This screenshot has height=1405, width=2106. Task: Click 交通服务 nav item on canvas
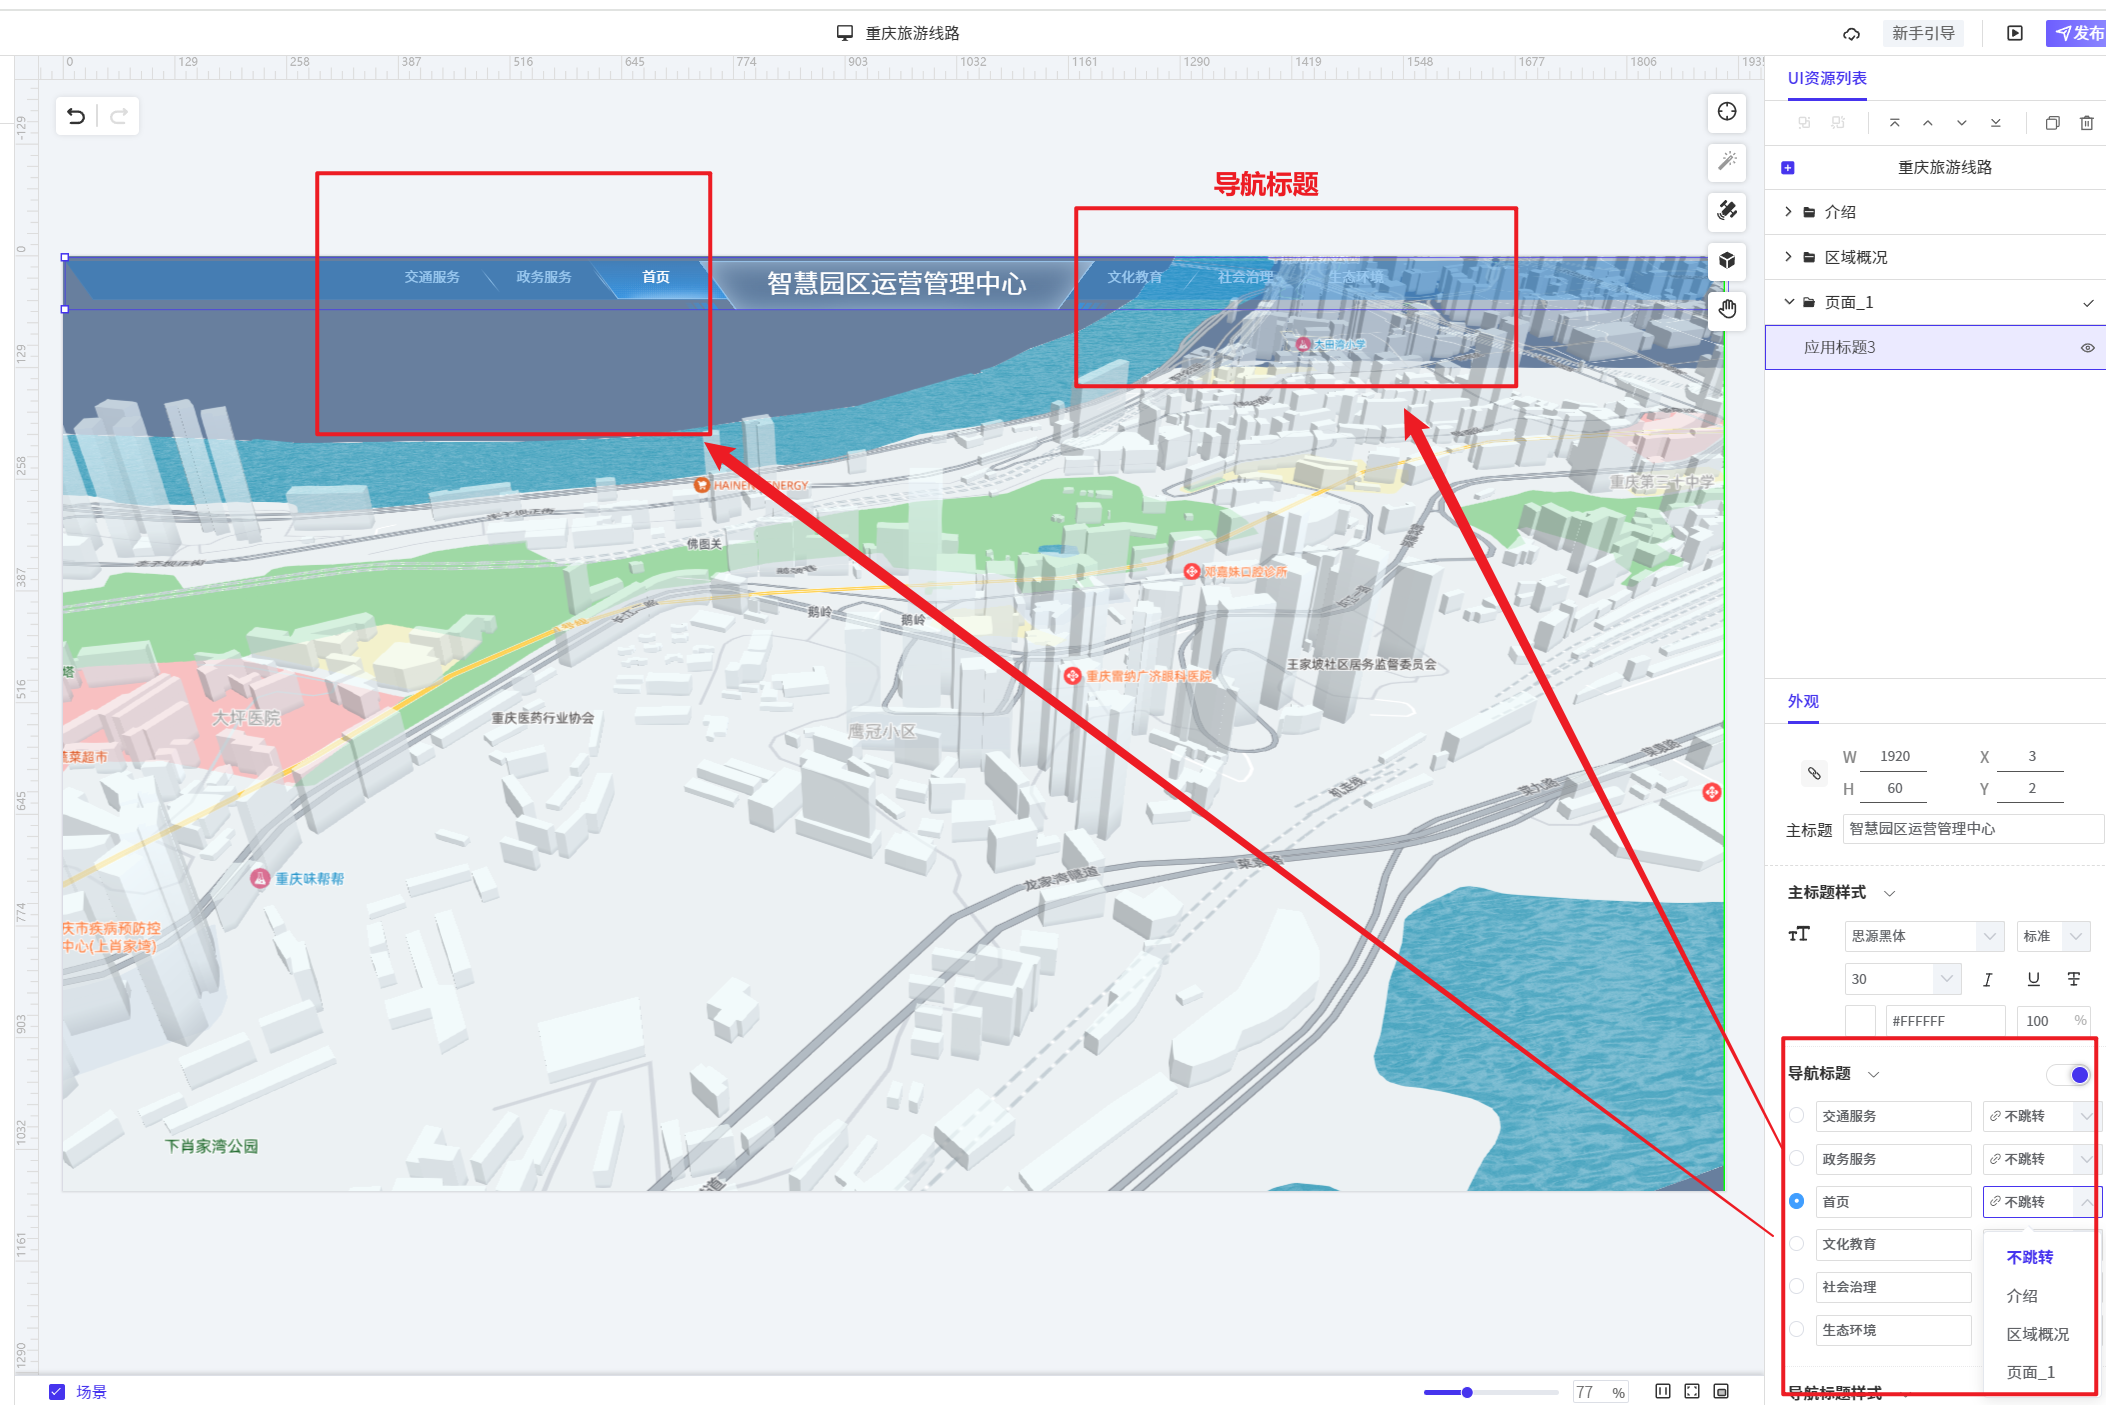pos(432,277)
